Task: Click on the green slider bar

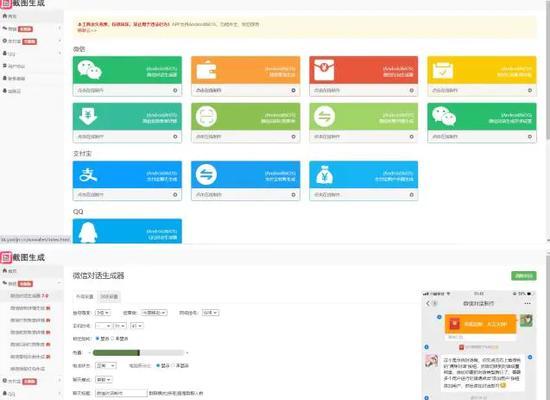Action: [139, 353]
